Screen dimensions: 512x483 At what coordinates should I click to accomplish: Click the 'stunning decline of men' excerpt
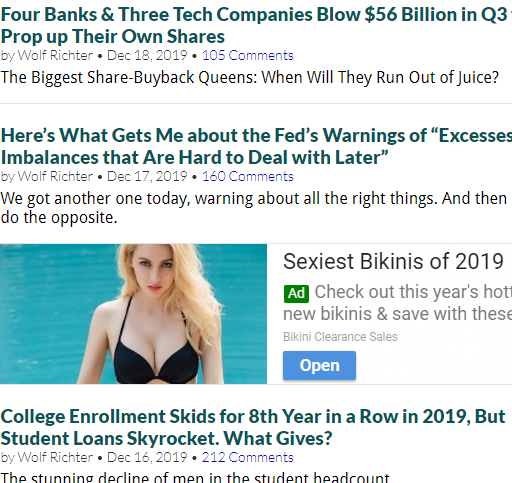[x=195, y=477]
